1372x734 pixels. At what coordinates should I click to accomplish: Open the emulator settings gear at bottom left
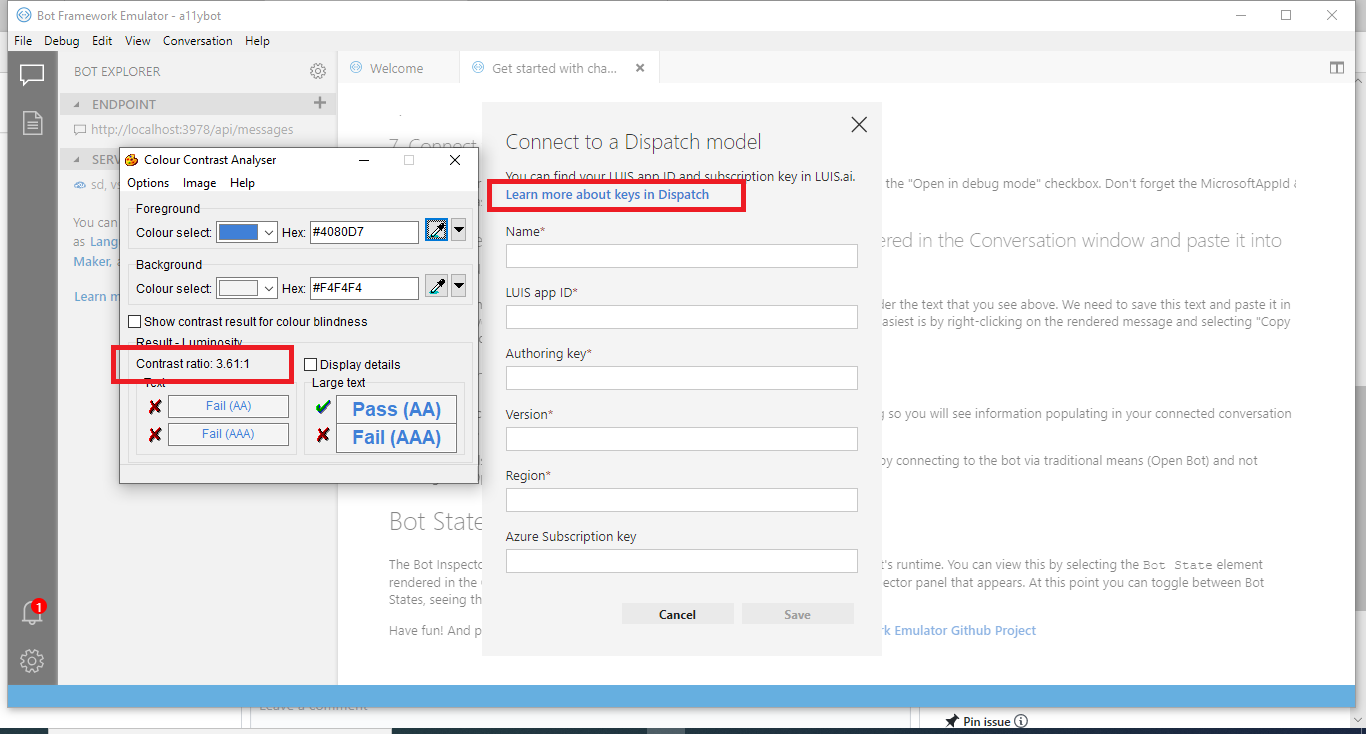(31, 661)
